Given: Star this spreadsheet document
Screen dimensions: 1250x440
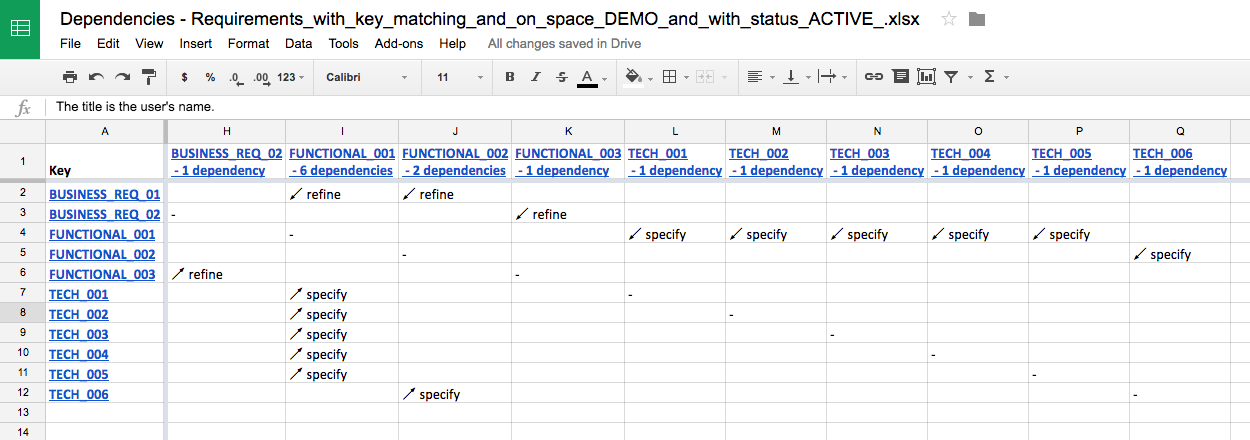Looking at the screenshot, I should click(949, 19).
